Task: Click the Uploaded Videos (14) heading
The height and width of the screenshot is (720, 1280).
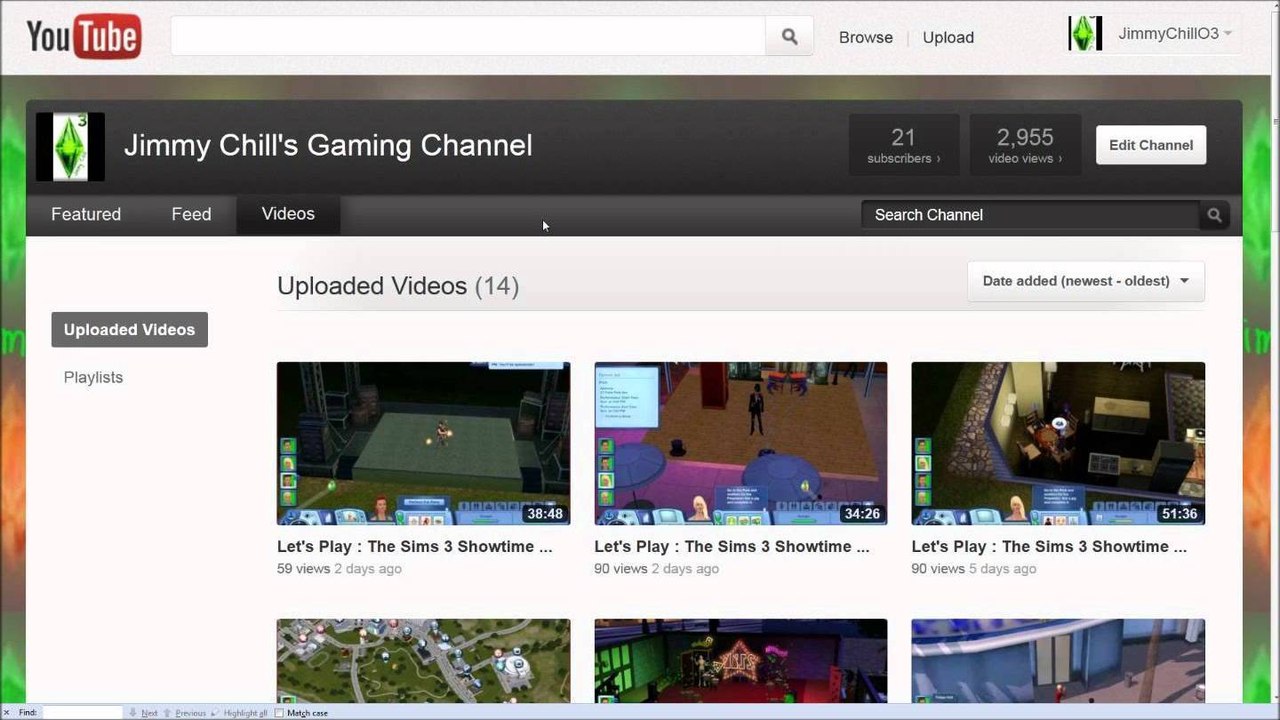Action: click(398, 286)
